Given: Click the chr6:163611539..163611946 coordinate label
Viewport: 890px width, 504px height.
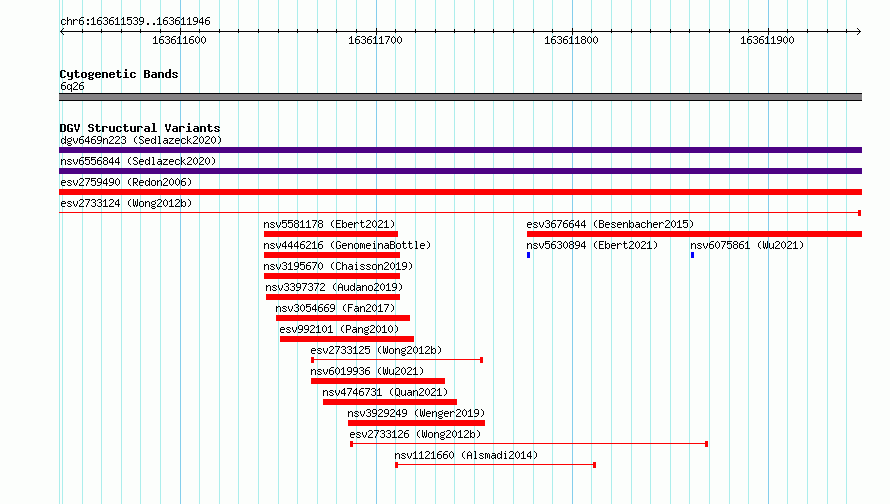Looking at the screenshot, I should 135,21.
